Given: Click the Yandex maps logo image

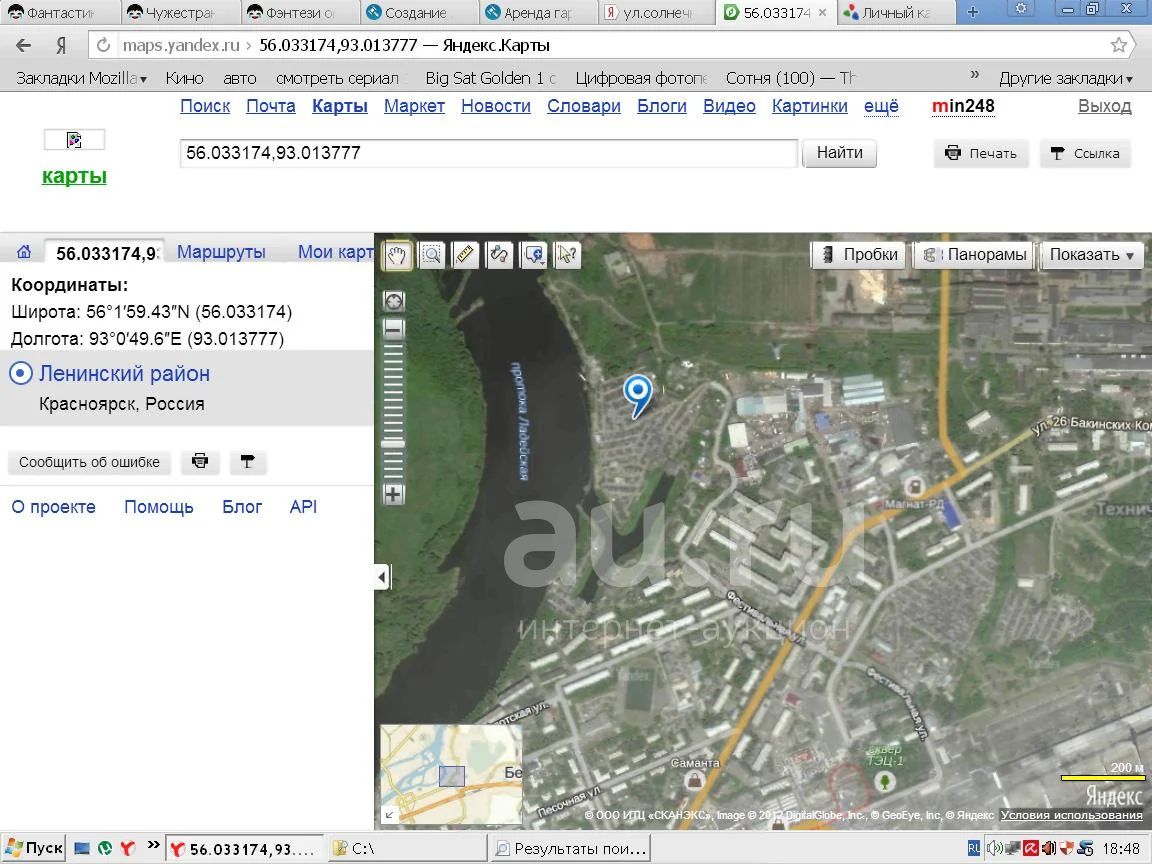Looking at the screenshot, I should coord(74,140).
